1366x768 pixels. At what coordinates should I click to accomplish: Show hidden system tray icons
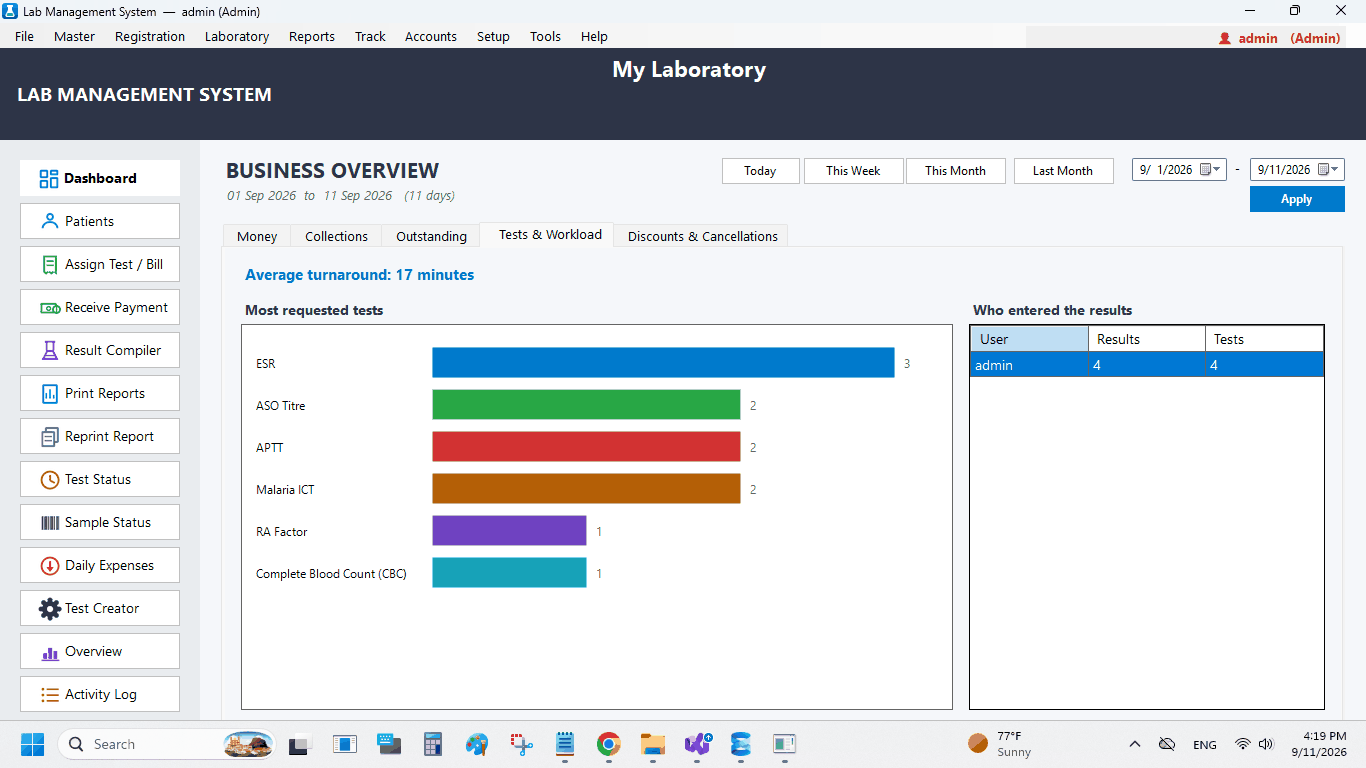click(1135, 744)
